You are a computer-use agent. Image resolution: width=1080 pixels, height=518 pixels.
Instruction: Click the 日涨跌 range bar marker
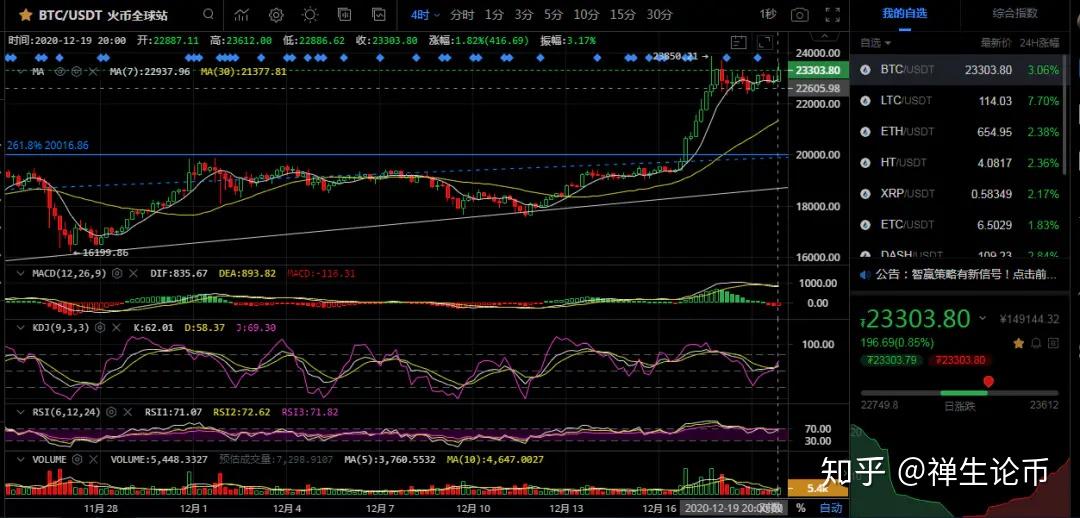988,382
